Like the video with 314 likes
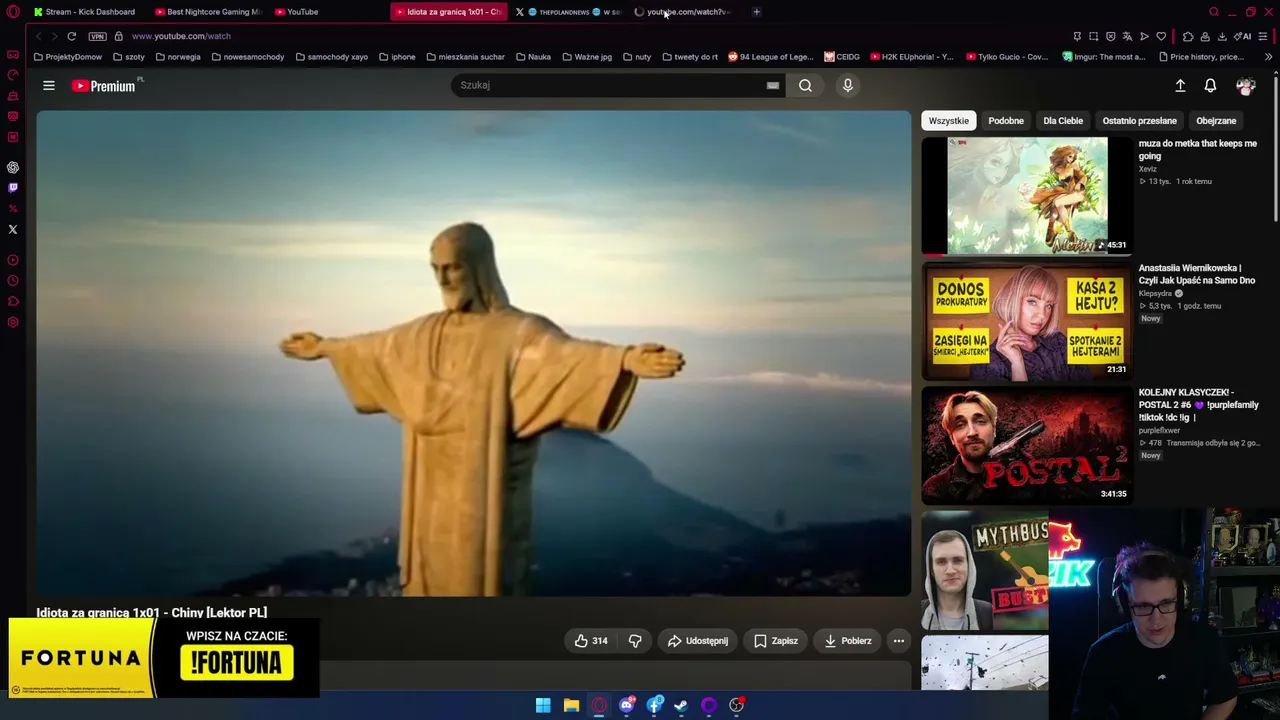 [591, 641]
